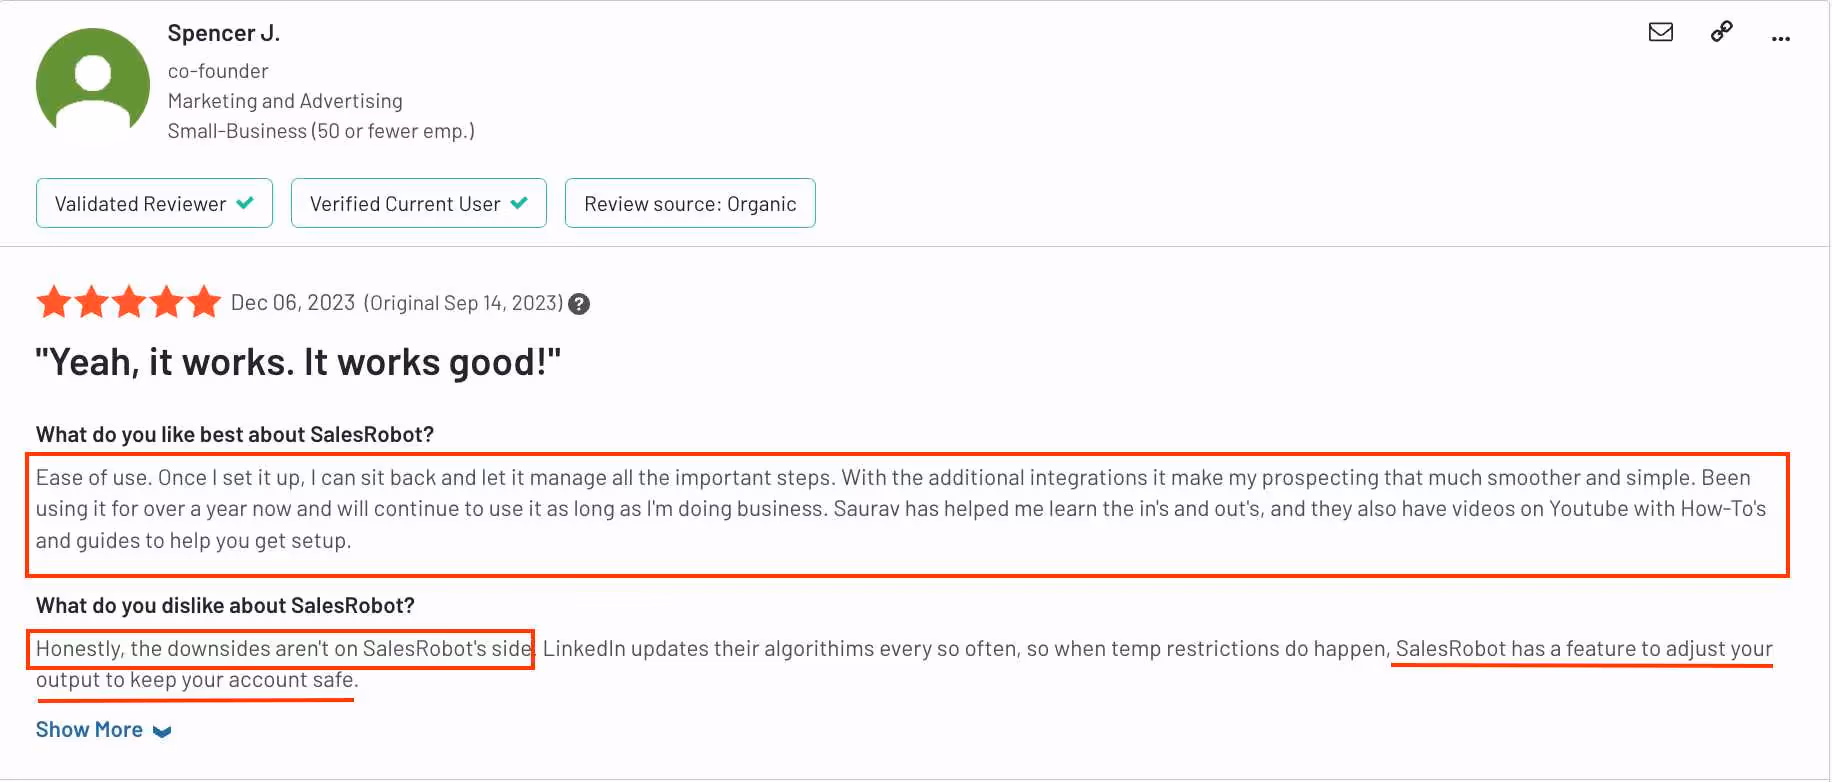1832x782 pixels.
Task: Click the envelope email share icon
Action: point(1660,32)
